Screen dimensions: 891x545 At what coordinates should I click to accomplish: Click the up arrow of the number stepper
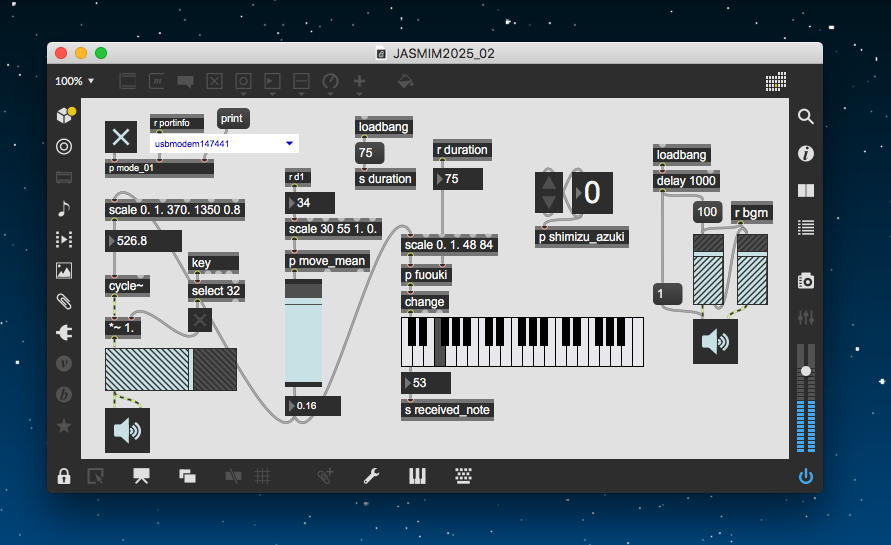pyautogui.click(x=550, y=183)
